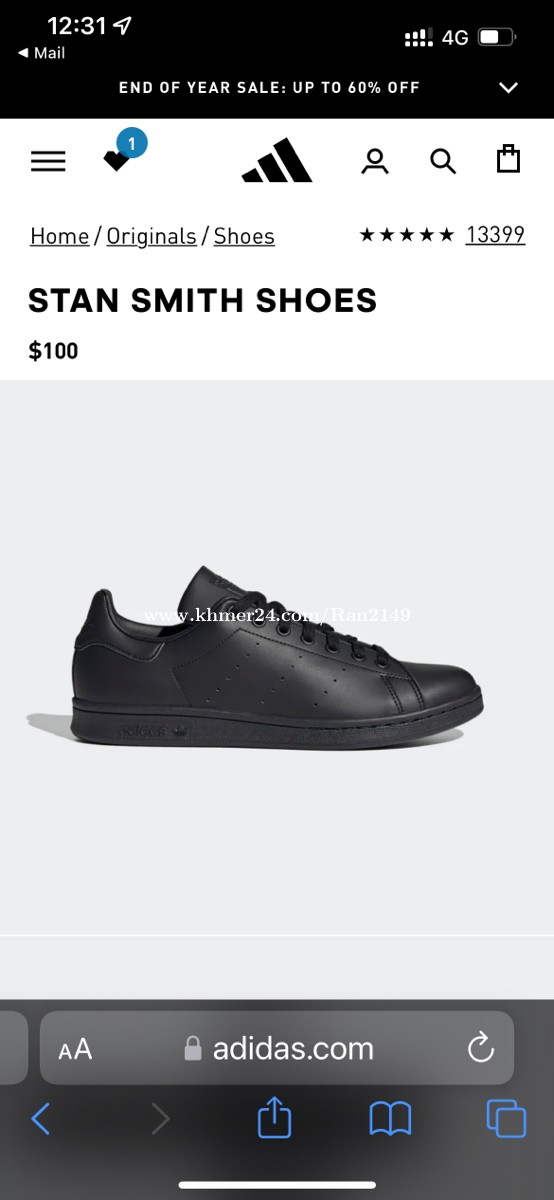Go to the Home breadcrumb link
The width and height of the screenshot is (554, 1200).
point(60,236)
